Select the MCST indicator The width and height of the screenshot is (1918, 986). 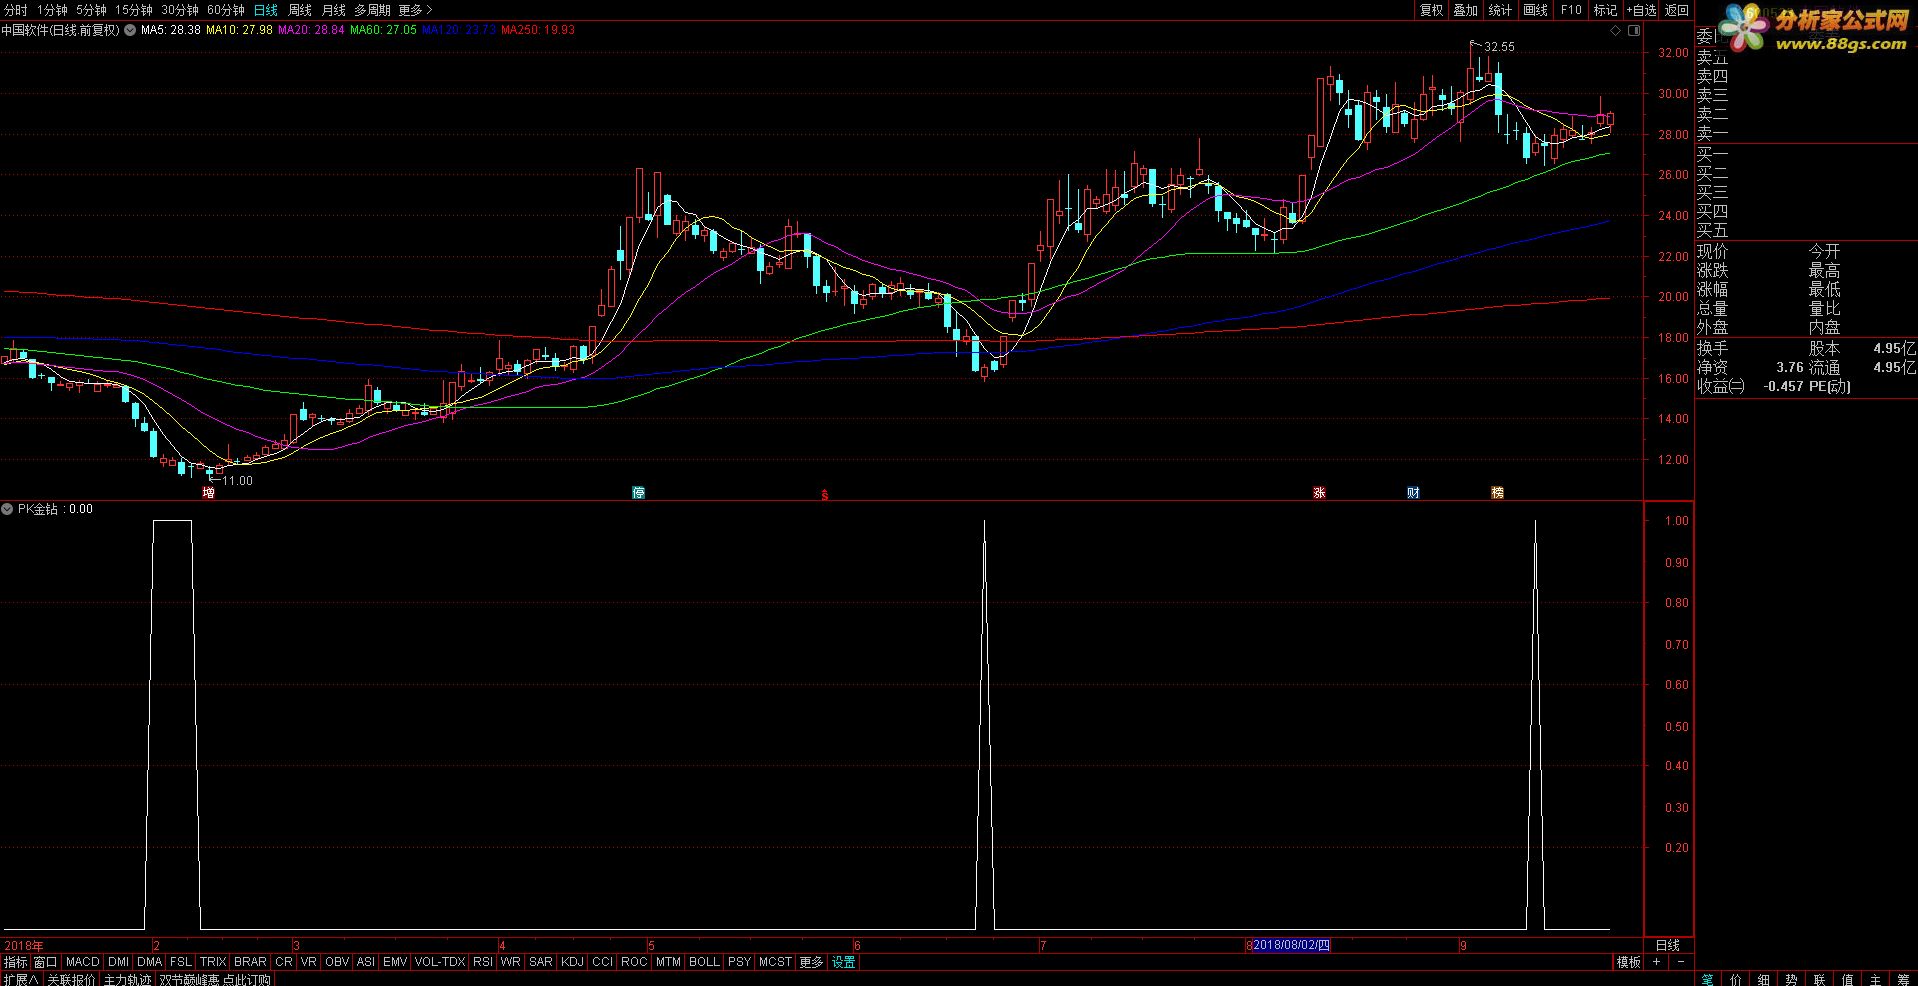click(x=775, y=962)
